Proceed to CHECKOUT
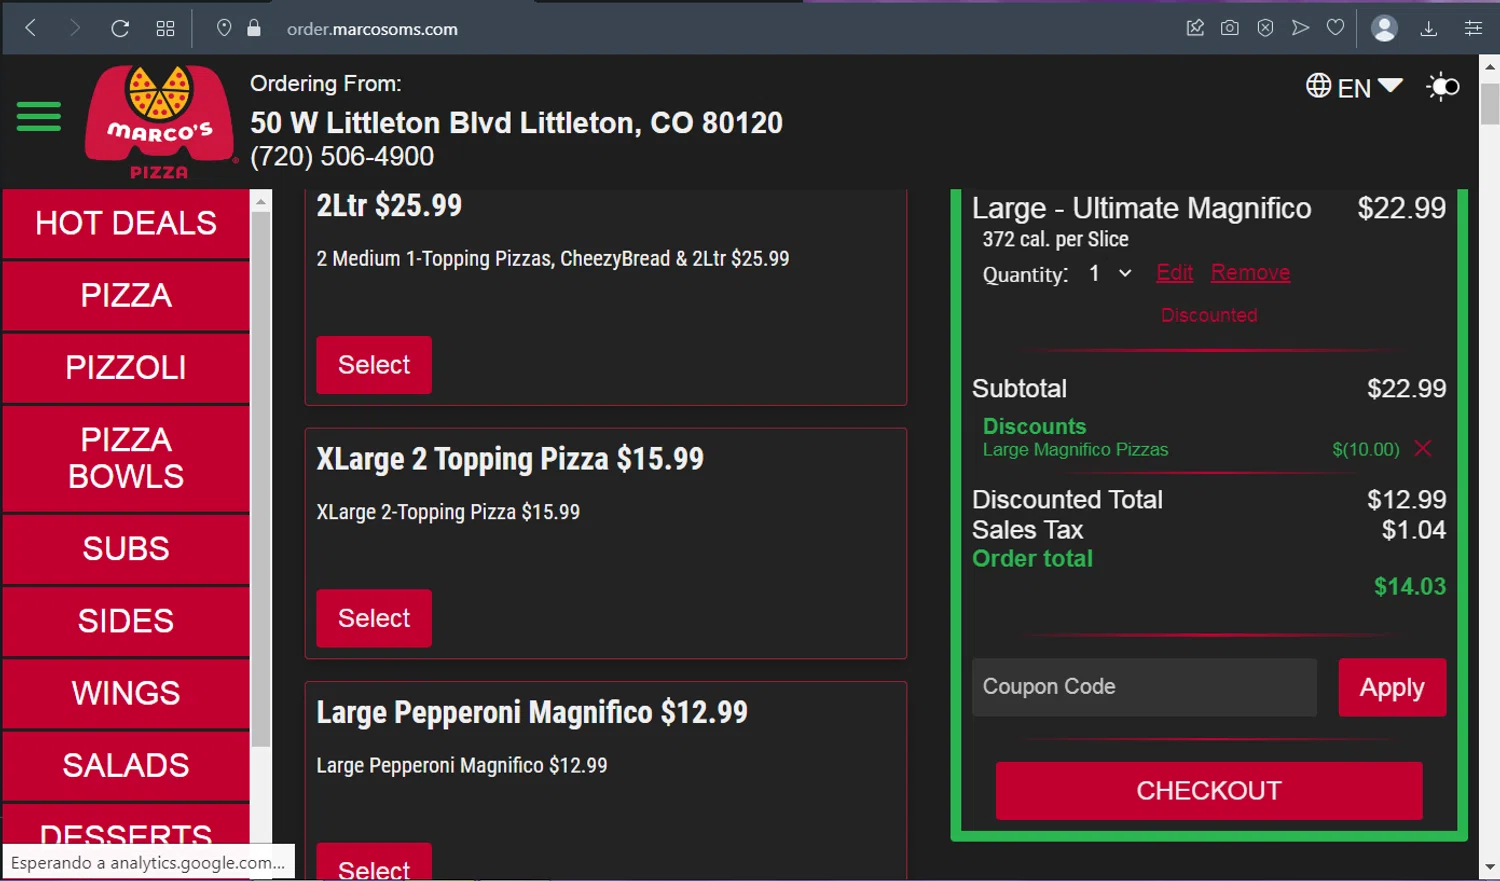Image resolution: width=1500 pixels, height=881 pixels. (x=1209, y=791)
